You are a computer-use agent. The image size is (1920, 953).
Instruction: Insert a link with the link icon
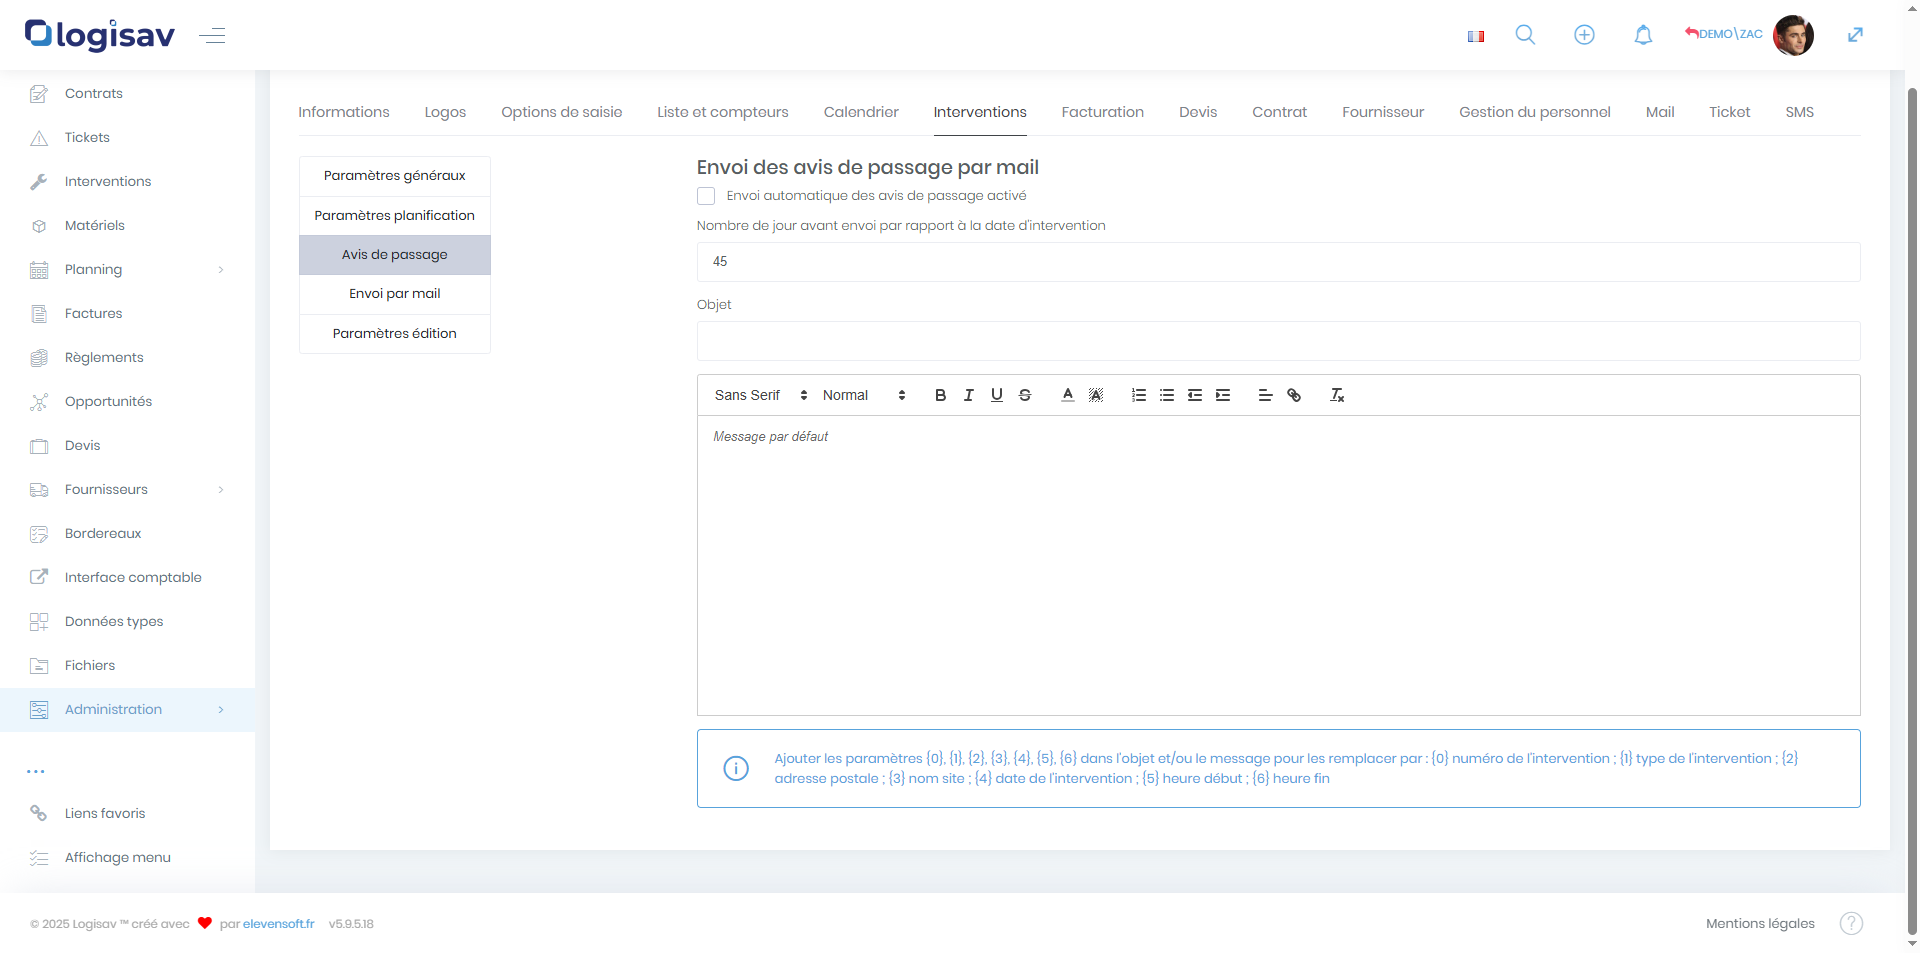1294,395
